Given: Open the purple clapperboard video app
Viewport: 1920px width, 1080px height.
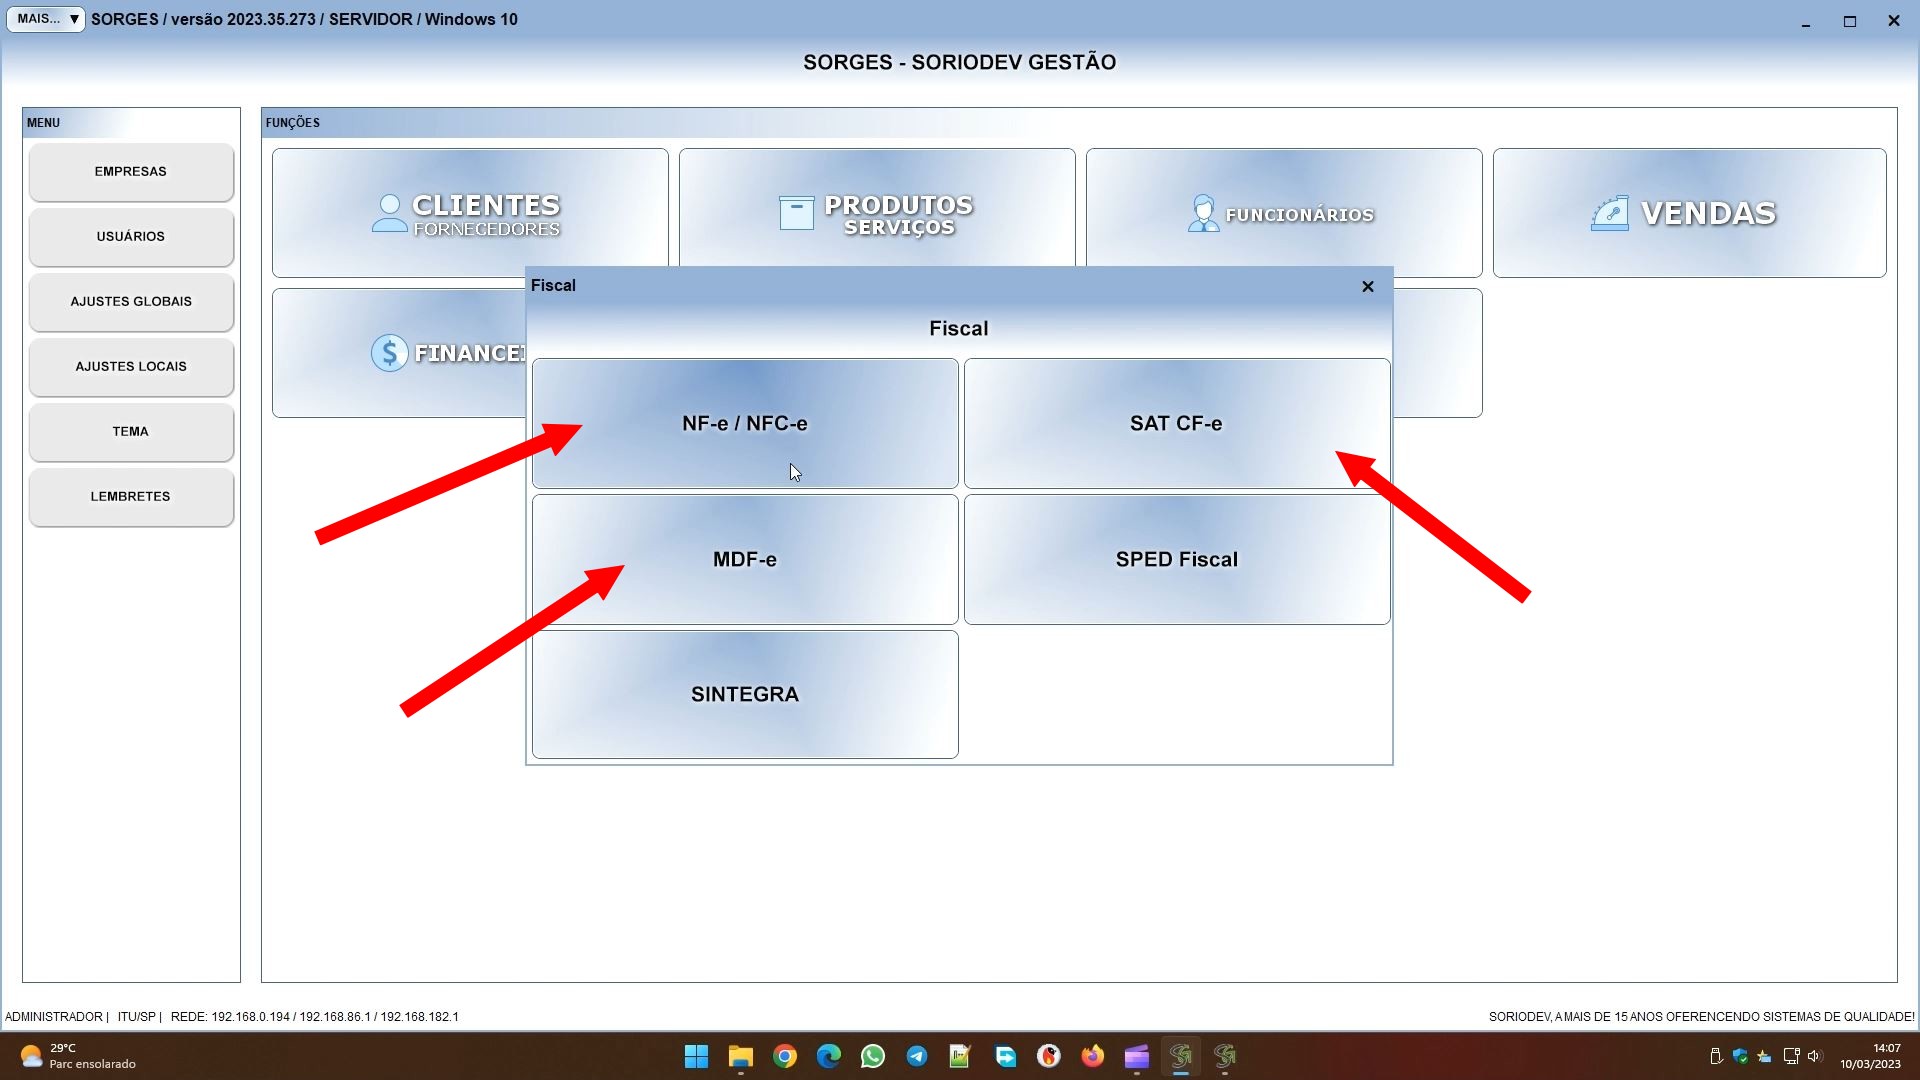Looking at the screenshot, I should [x=1137, y=1056].
